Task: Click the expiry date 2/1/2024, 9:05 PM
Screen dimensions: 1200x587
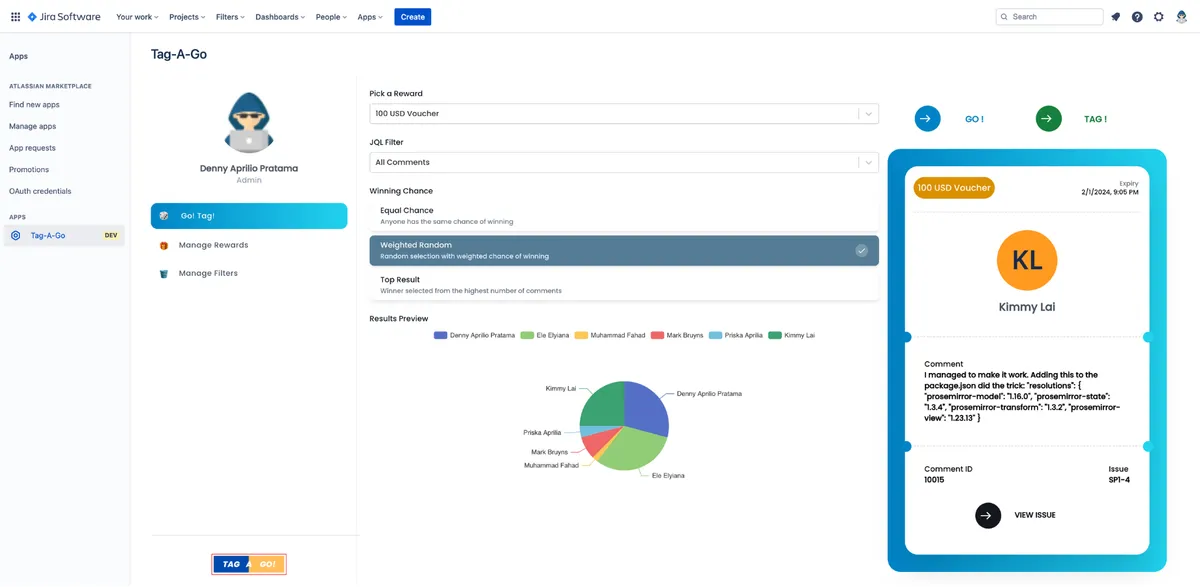Action: pos(1110,192)
